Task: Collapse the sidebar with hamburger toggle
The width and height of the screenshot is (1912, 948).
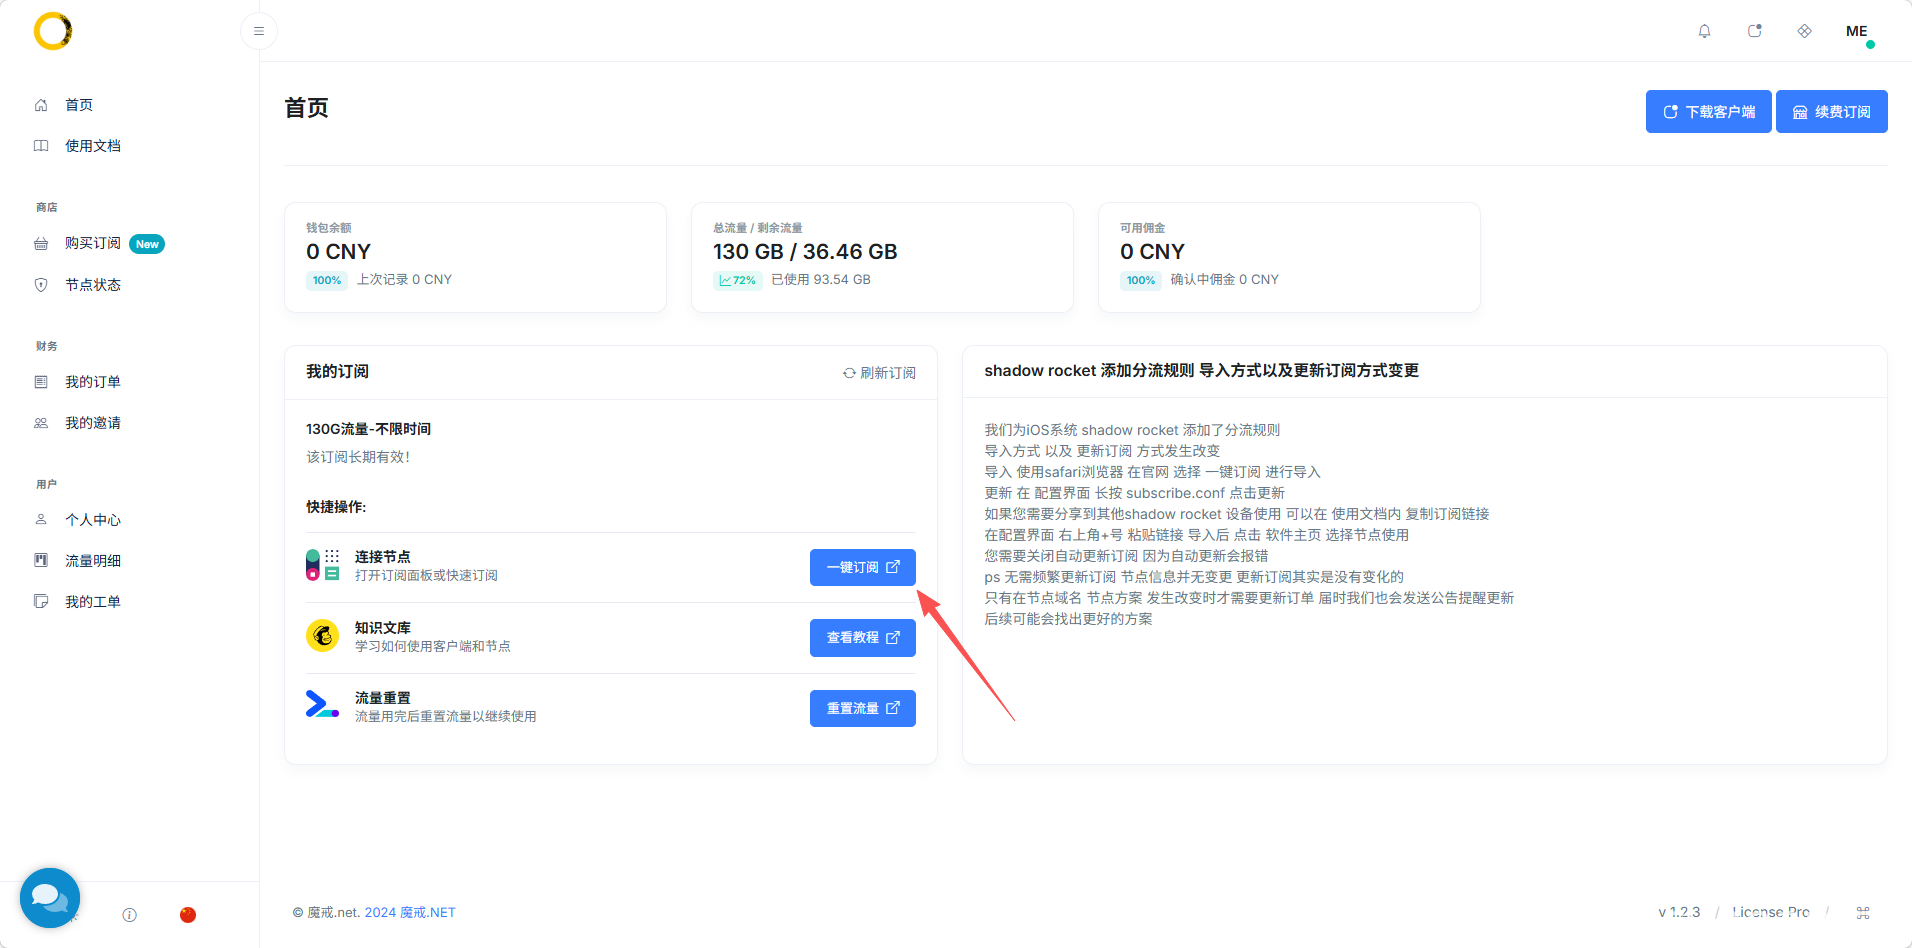Action: click(x=259, y=31)
